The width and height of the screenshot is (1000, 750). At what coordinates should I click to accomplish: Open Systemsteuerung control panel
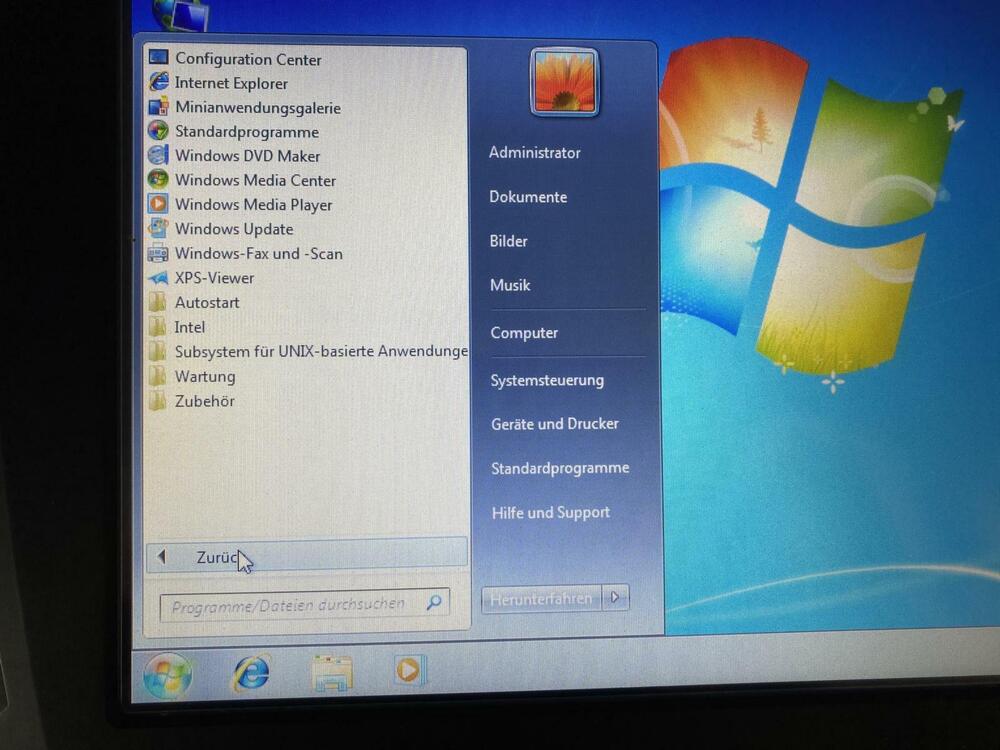[x=547, y=380]
